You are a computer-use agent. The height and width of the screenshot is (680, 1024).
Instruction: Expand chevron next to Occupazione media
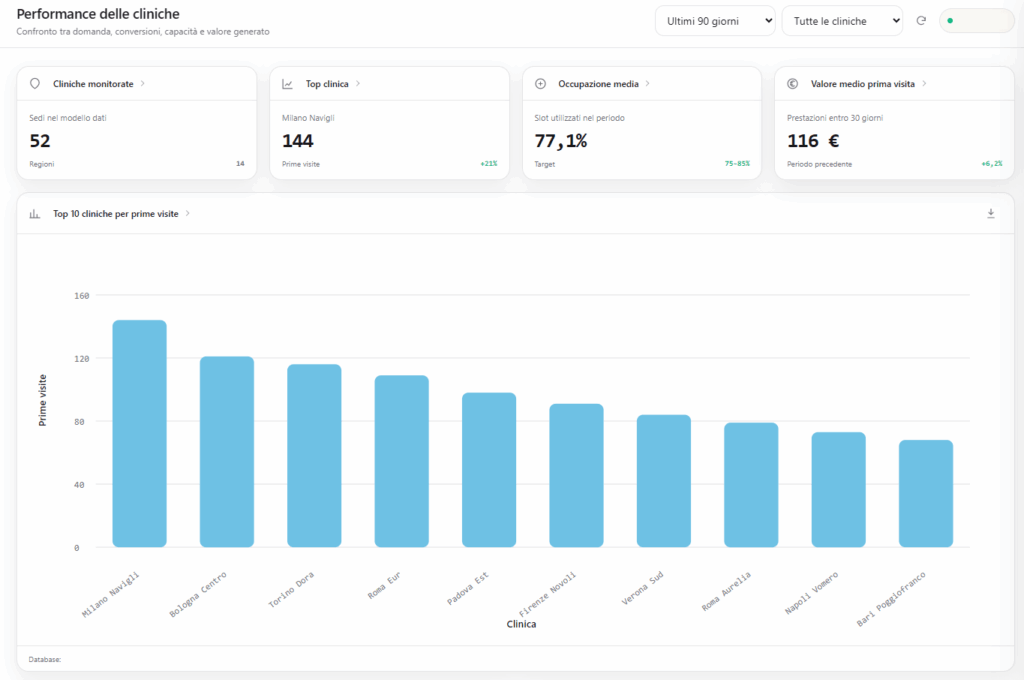click(x=647, y=84)
